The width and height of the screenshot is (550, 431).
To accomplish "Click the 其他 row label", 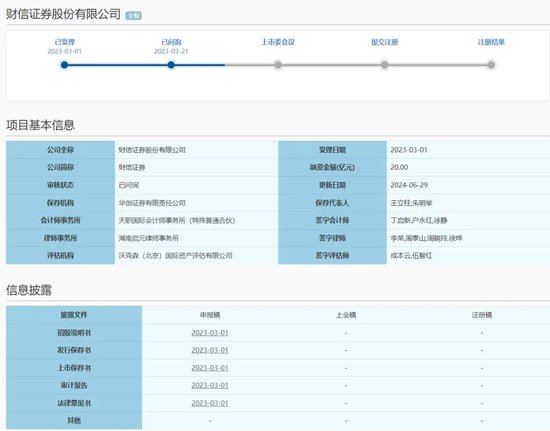I will tap(74, 420).
